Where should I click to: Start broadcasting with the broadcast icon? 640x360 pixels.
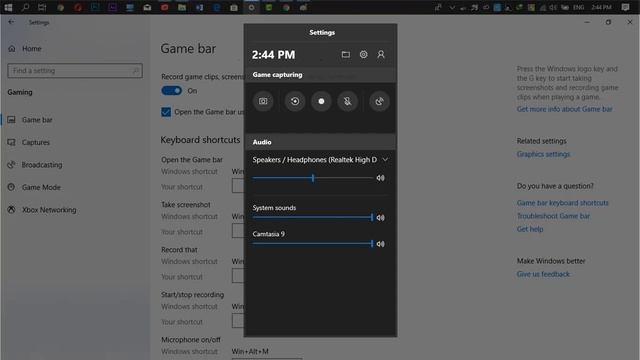379,101
